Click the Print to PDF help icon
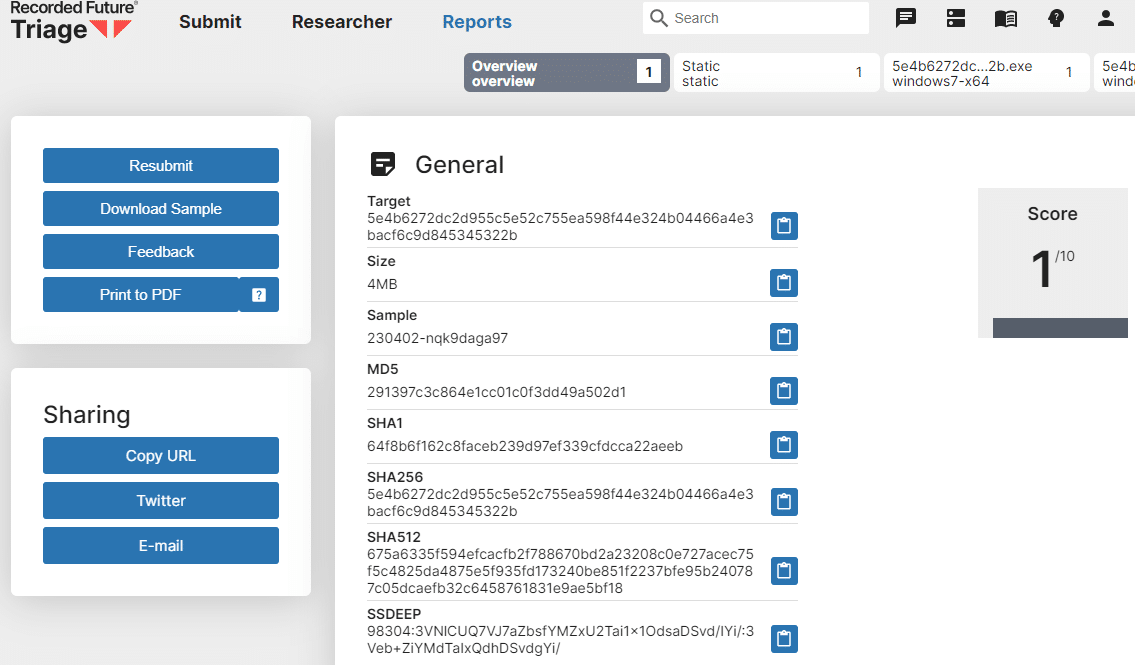This screenshot has width=1135, height=665. pos(259,295)
